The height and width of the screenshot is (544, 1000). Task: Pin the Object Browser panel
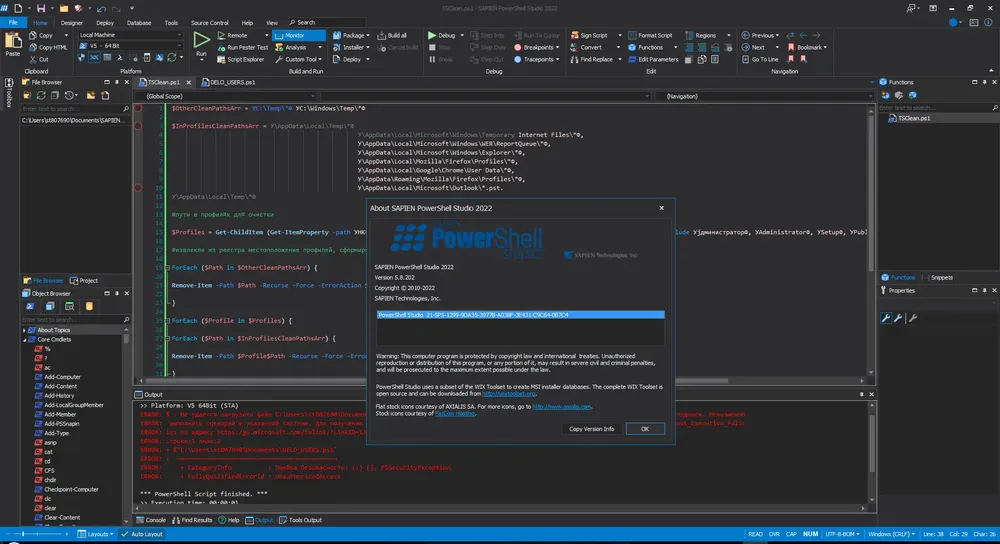[x=116, y=293]
